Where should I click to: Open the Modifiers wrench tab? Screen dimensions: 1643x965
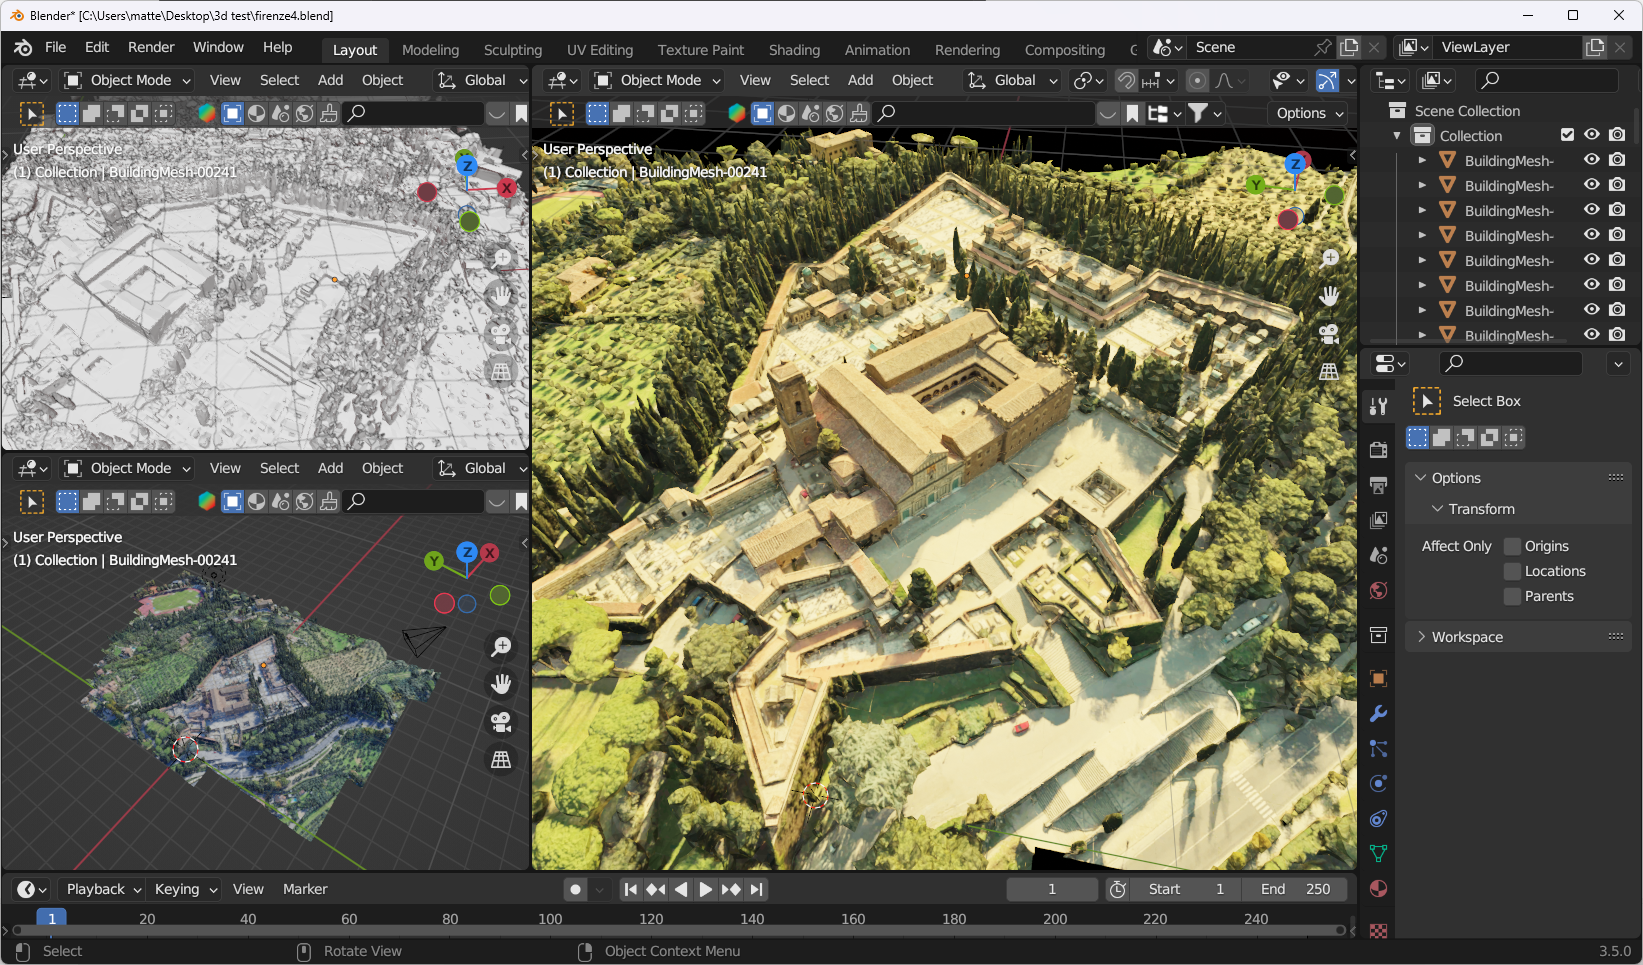pyautogui.click(x=1378, y=714)
